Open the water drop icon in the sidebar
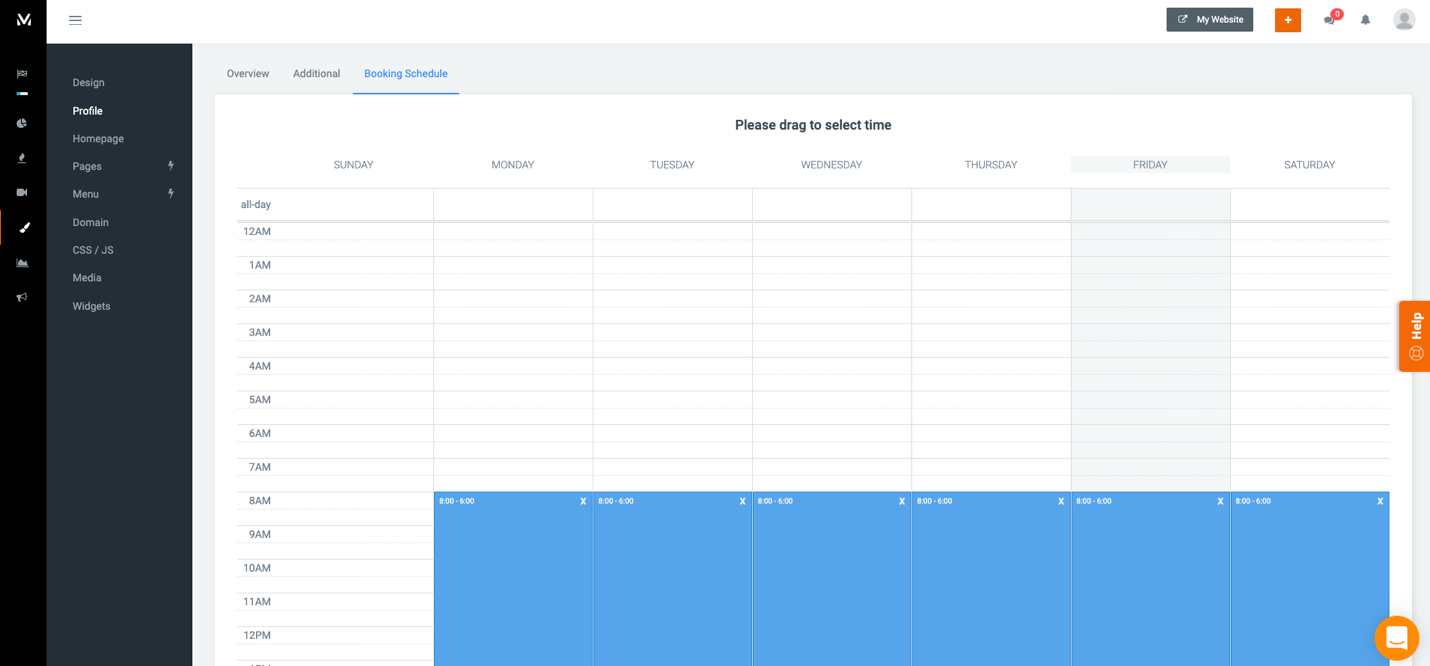1430x666 pixels. pos(22,157)
